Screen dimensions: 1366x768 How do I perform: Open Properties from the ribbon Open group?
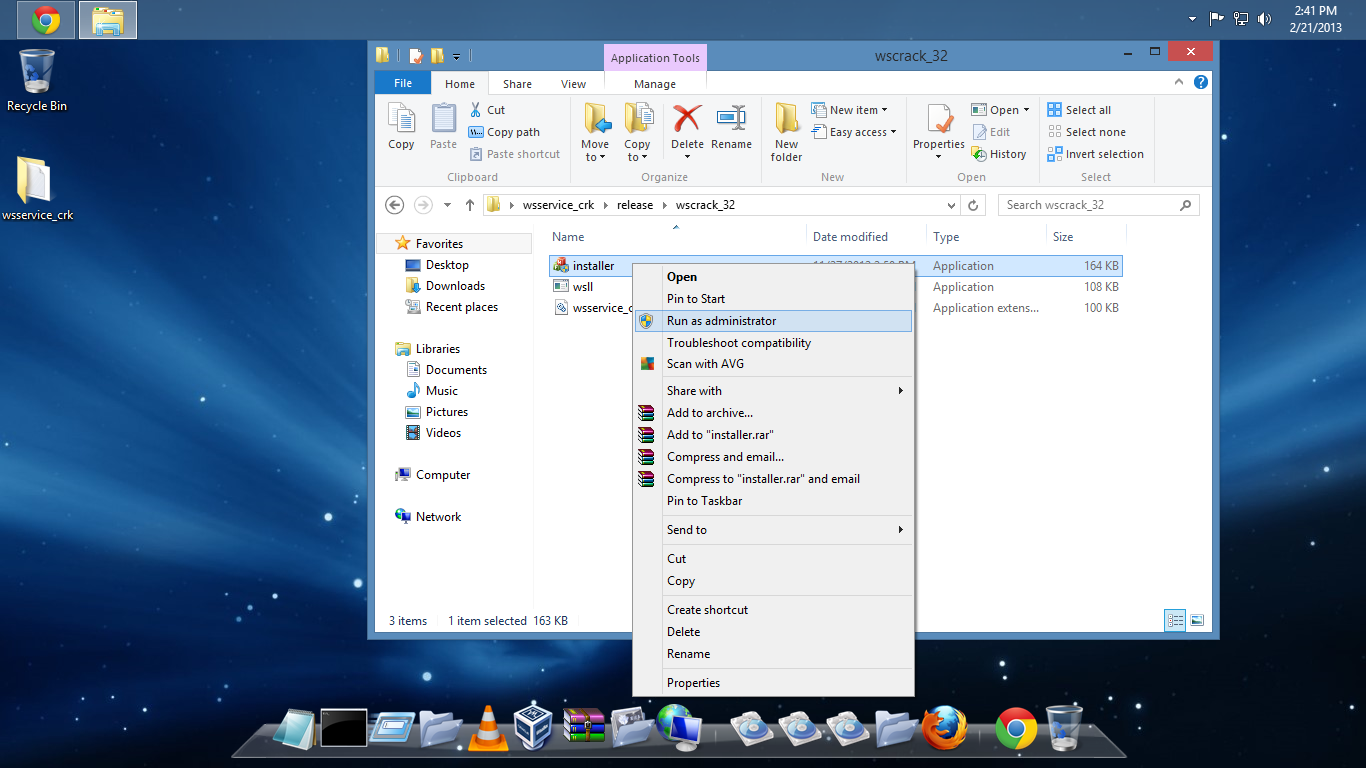[x=937, y=127]
